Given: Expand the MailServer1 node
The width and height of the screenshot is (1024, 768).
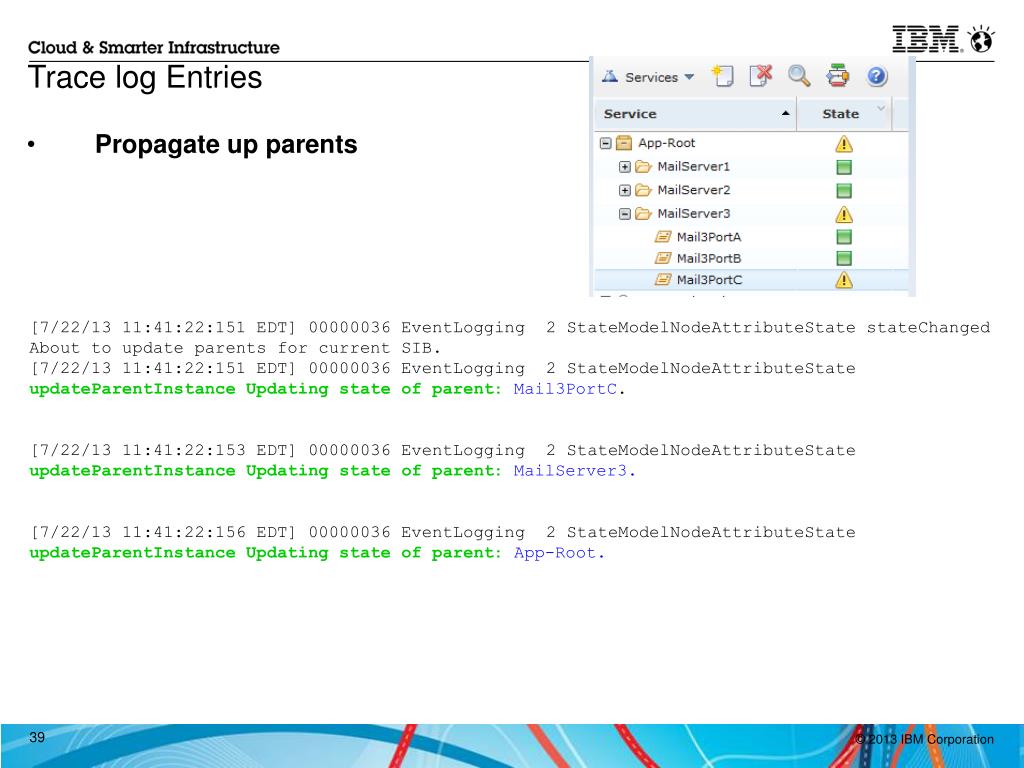Looking at the screenshot, I should tap(624, 167).
